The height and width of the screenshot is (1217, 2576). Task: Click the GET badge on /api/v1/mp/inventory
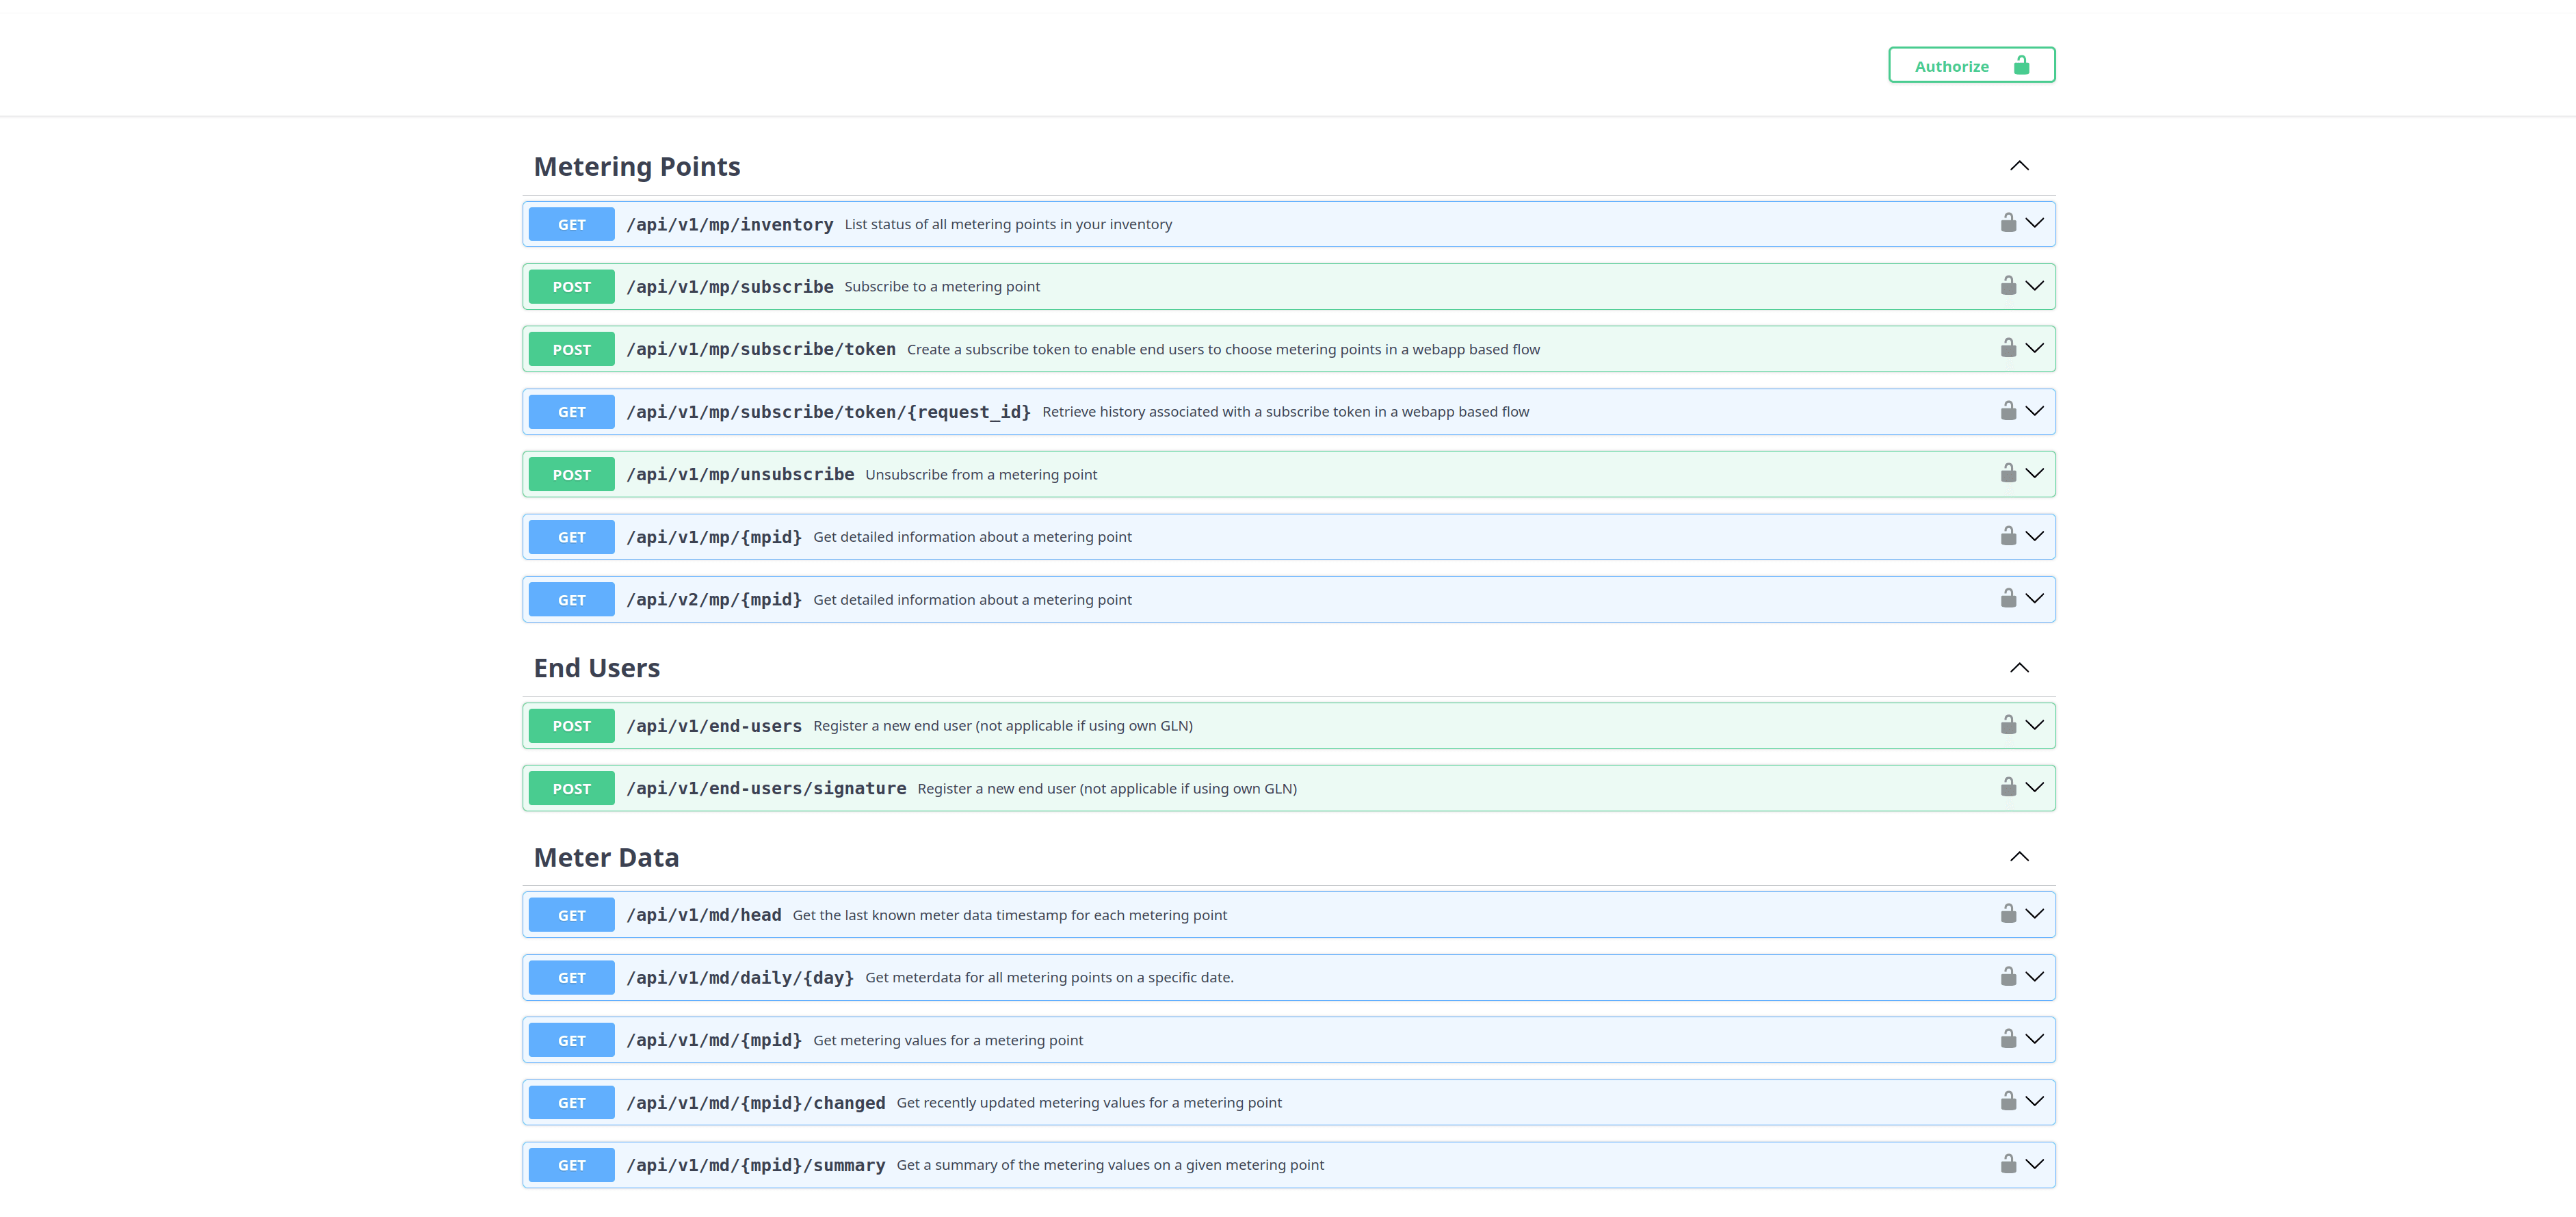570,223
